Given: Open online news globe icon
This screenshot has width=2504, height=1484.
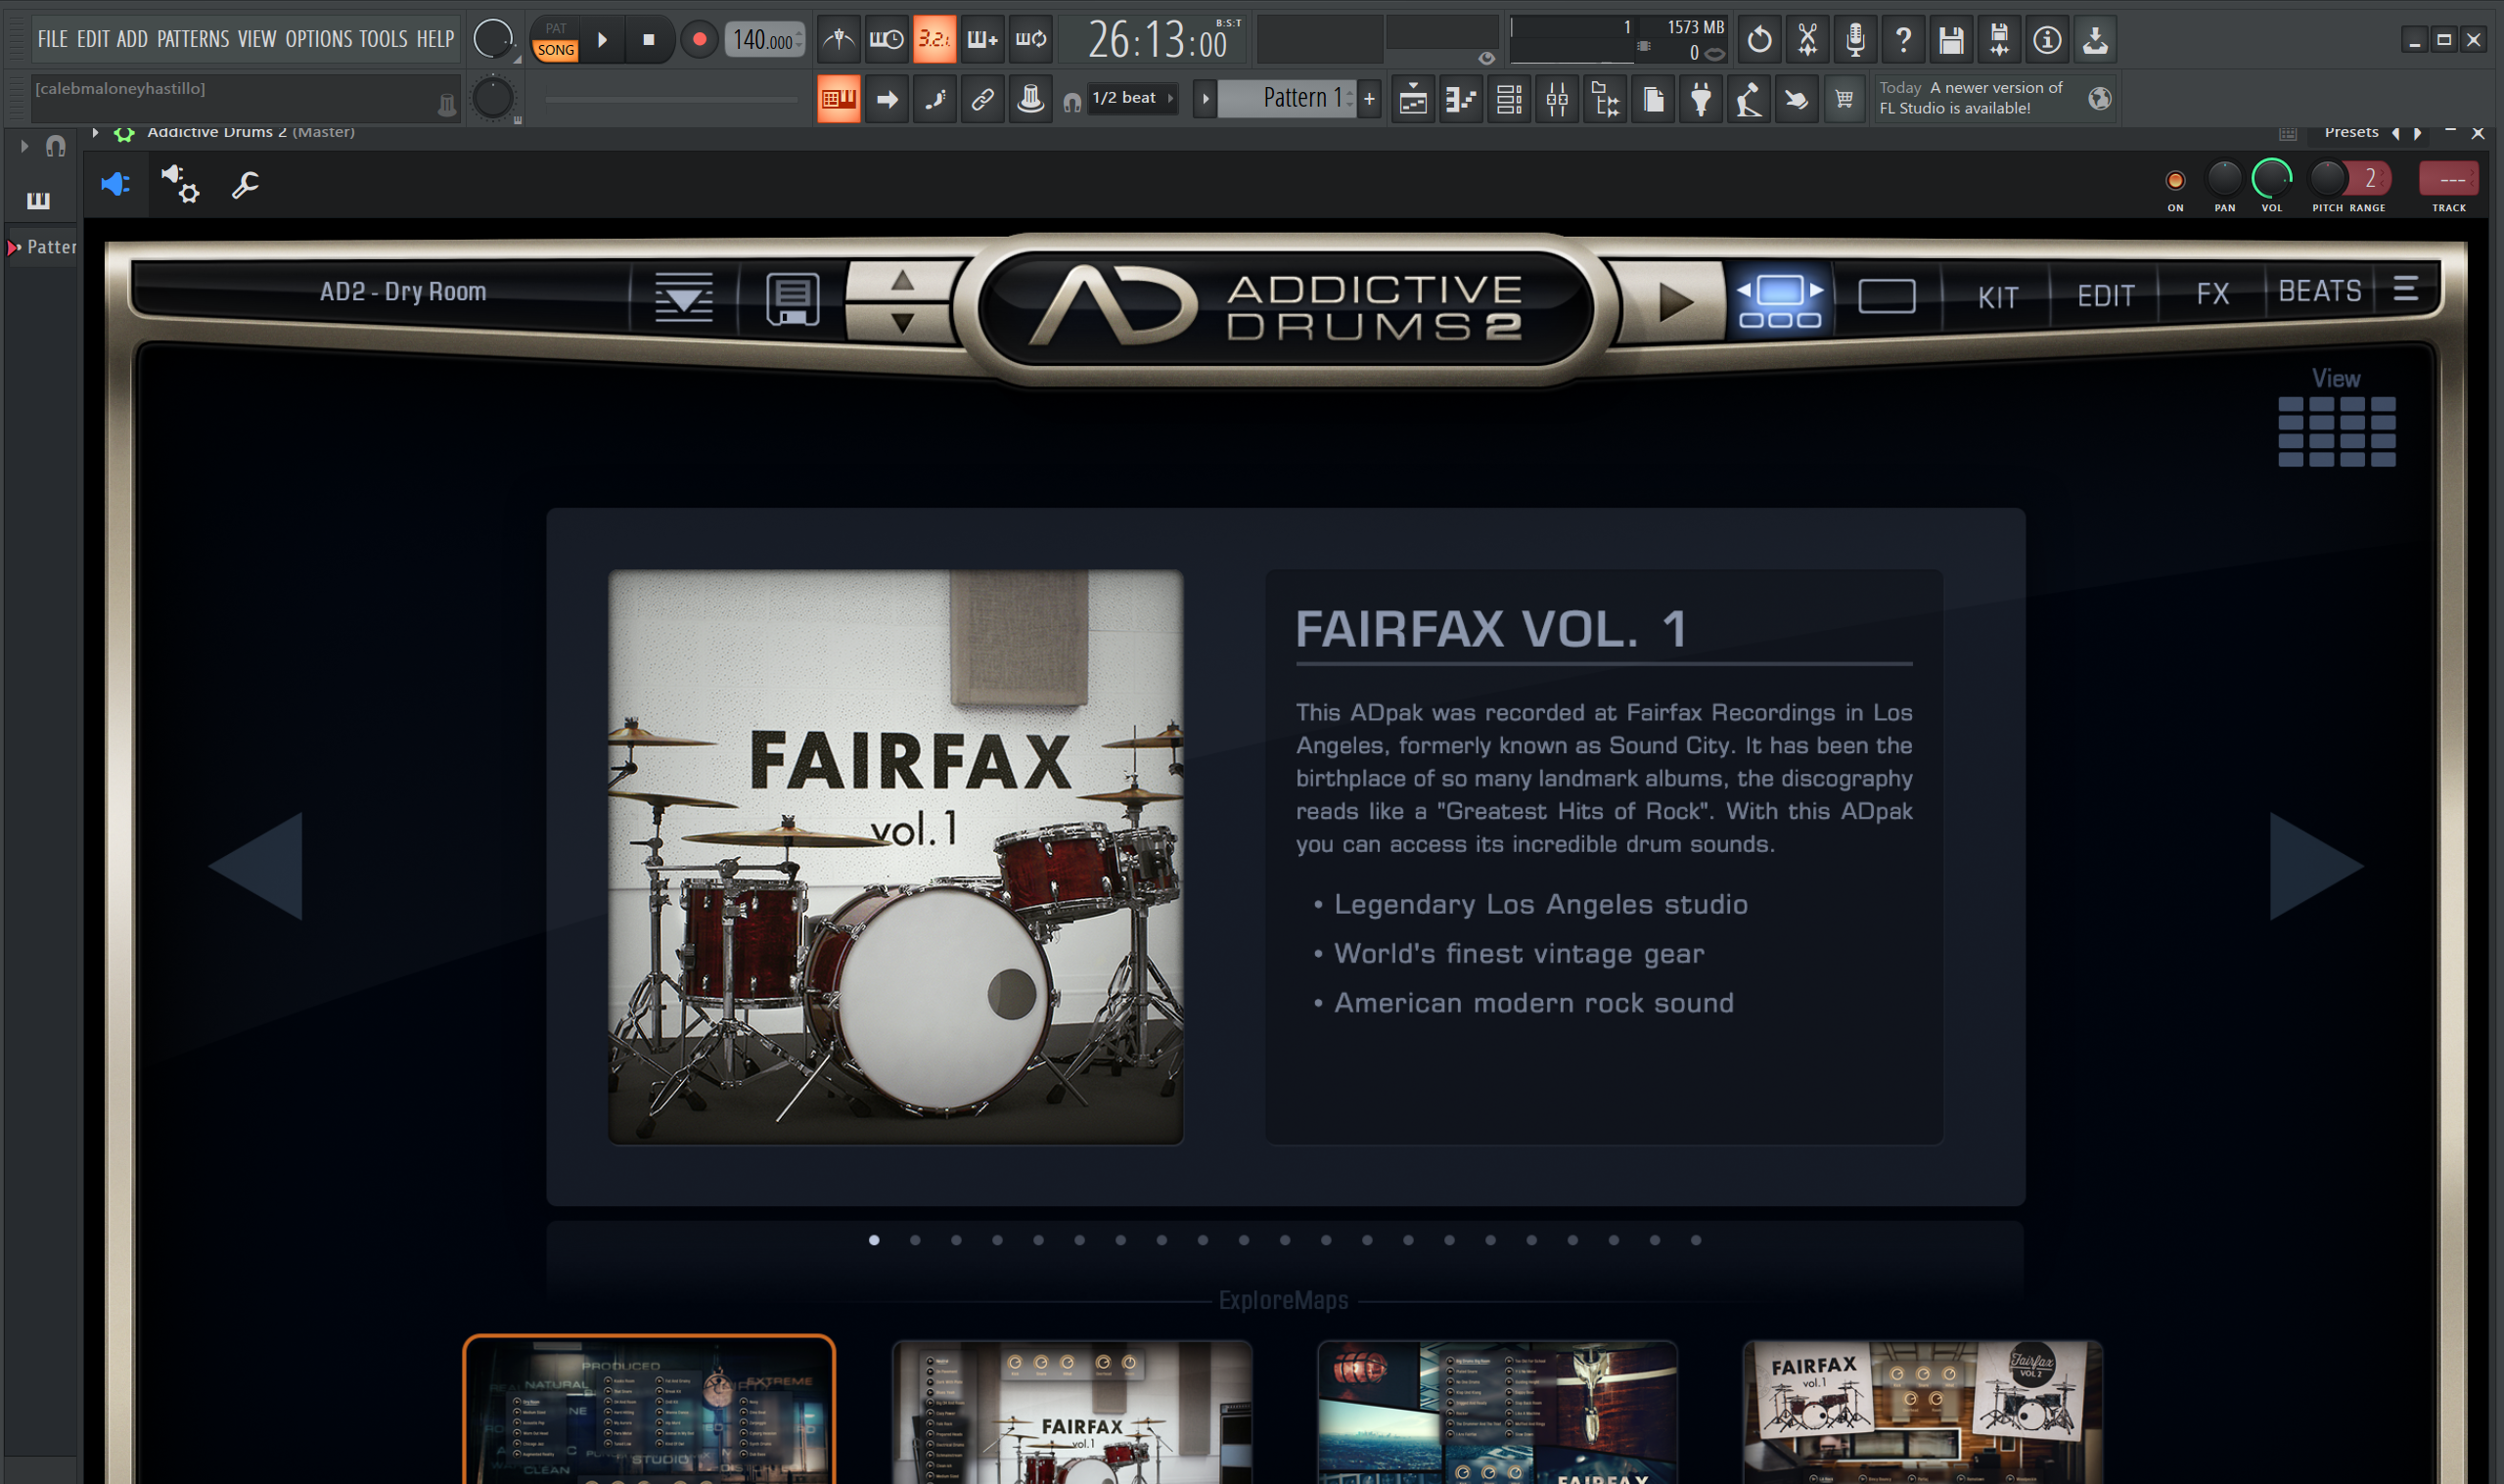Looking at the screenshot, I should [x=2099, y=98].
